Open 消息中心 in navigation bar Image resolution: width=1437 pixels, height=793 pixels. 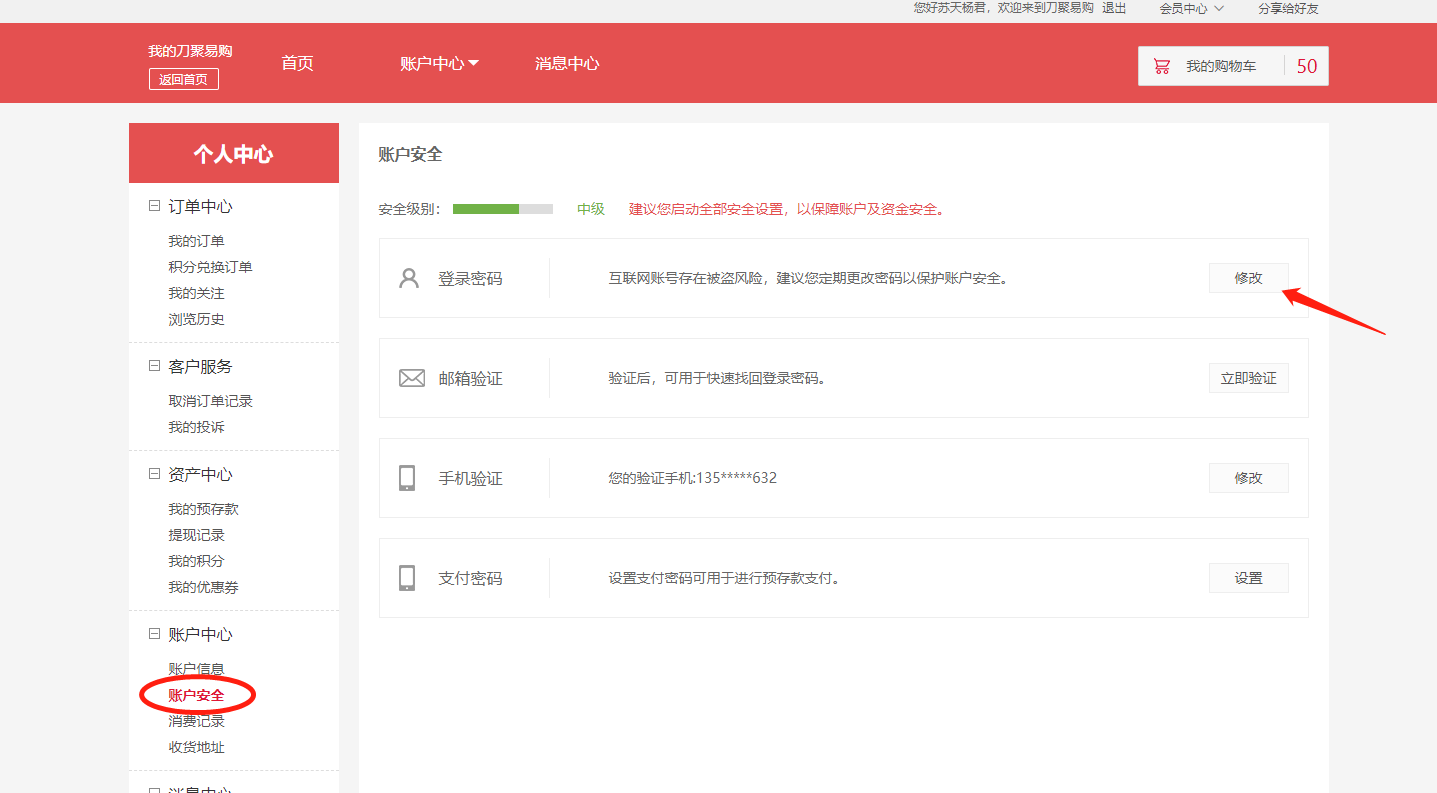click(567, 63)
